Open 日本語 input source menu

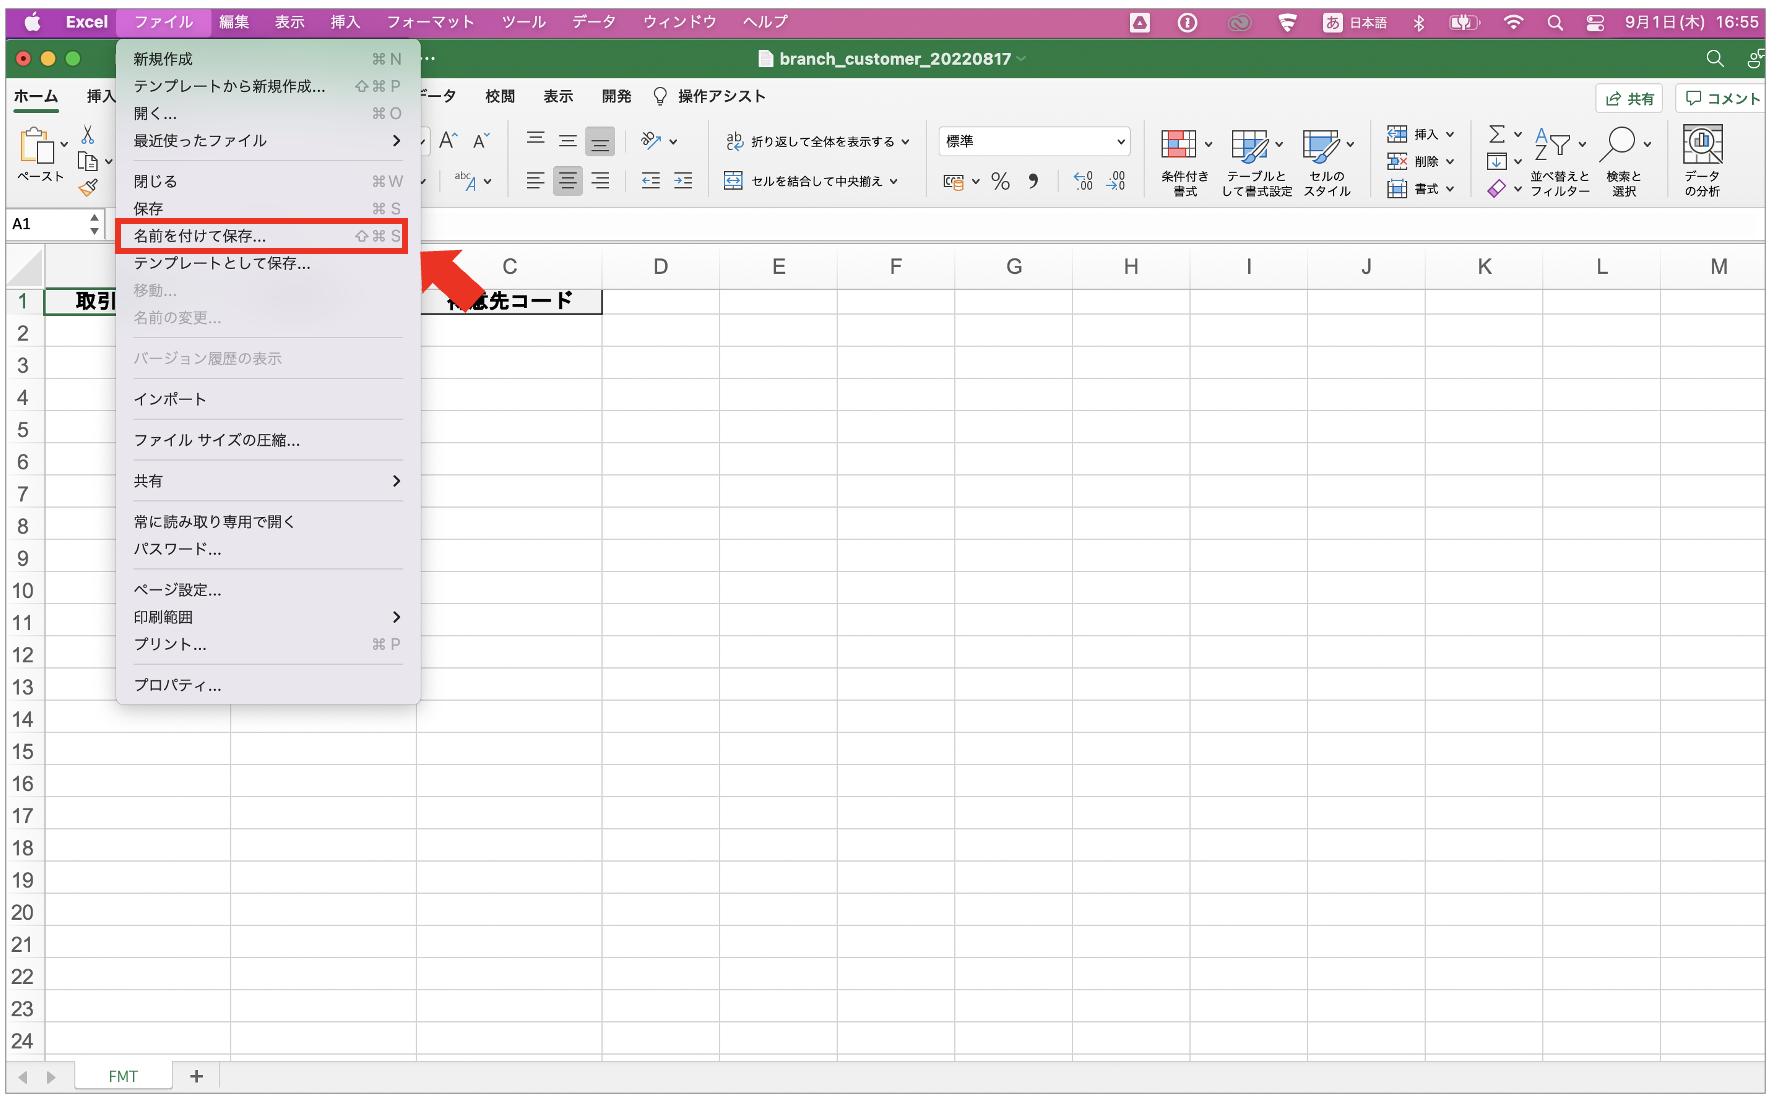click(1355, 22)
